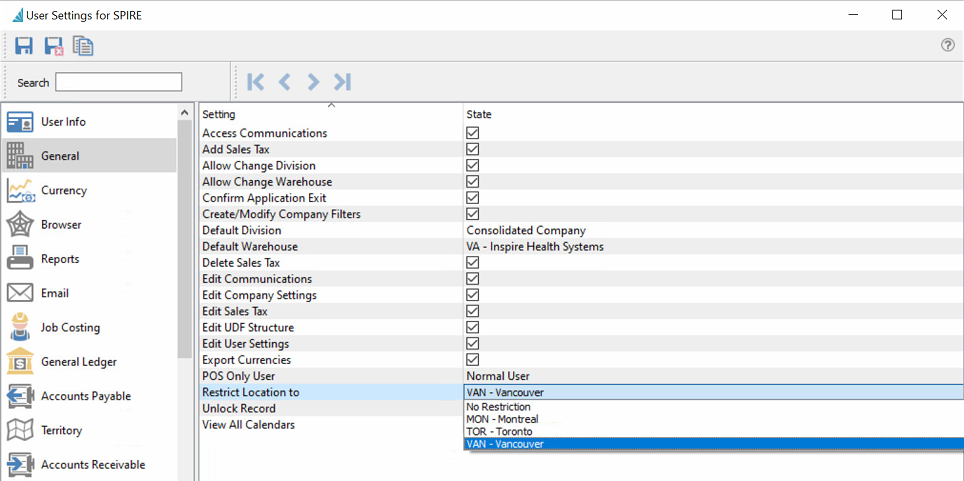Go to next record arrow
Viewport: 964px width, 481px height.
pyautogui.click(x=313, y=82)
